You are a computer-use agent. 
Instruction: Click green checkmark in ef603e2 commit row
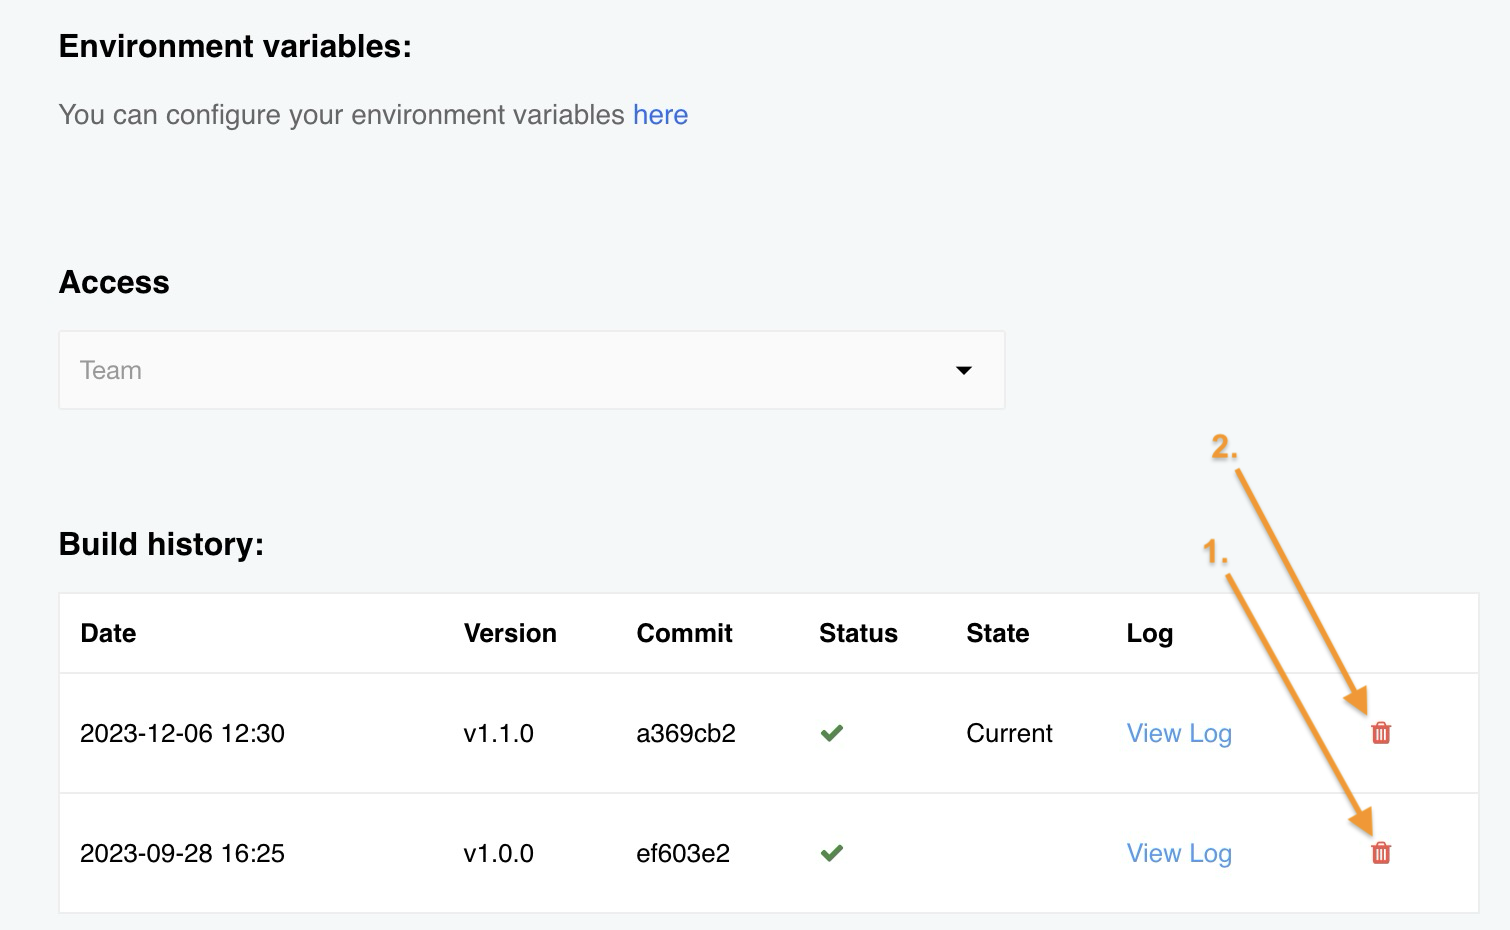[x=831, y=853]
